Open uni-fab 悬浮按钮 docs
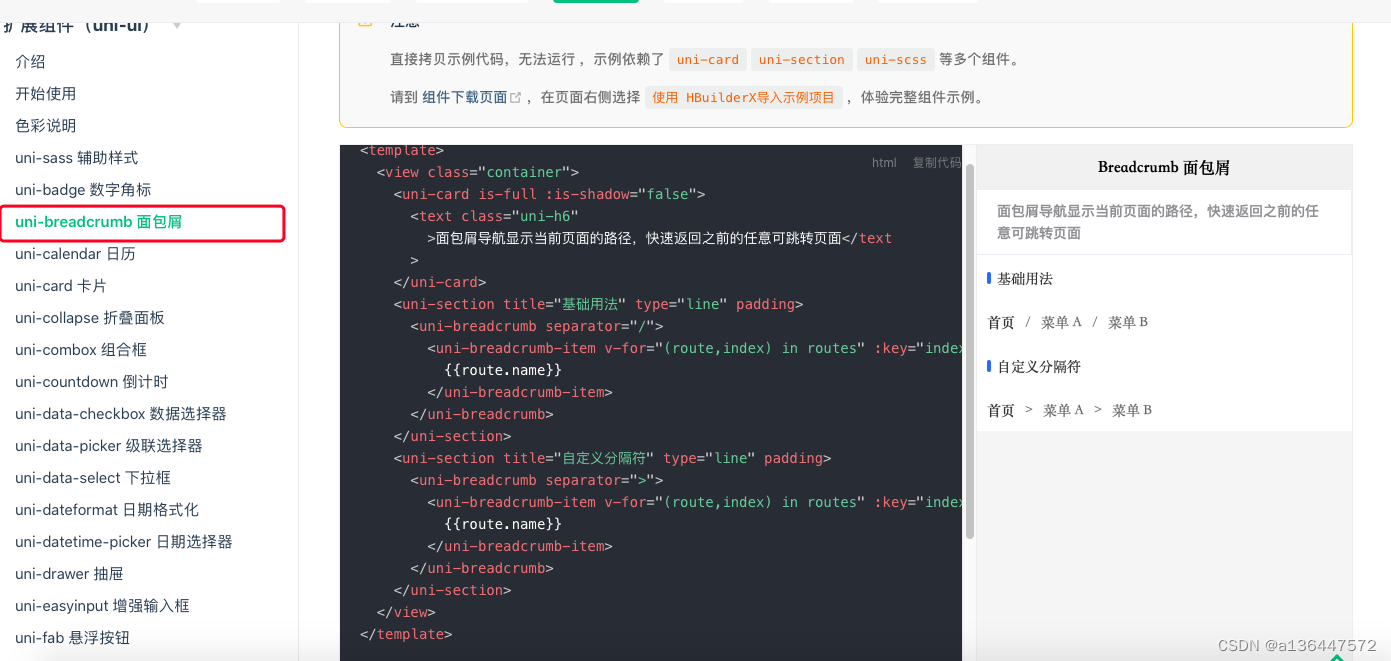 [x=72, y=638]
